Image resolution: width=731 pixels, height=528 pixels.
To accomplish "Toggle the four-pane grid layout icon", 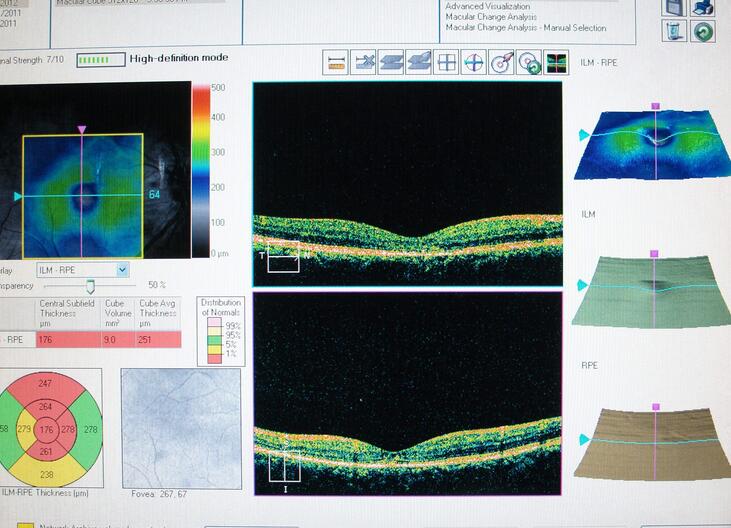I will click(446, 62).
